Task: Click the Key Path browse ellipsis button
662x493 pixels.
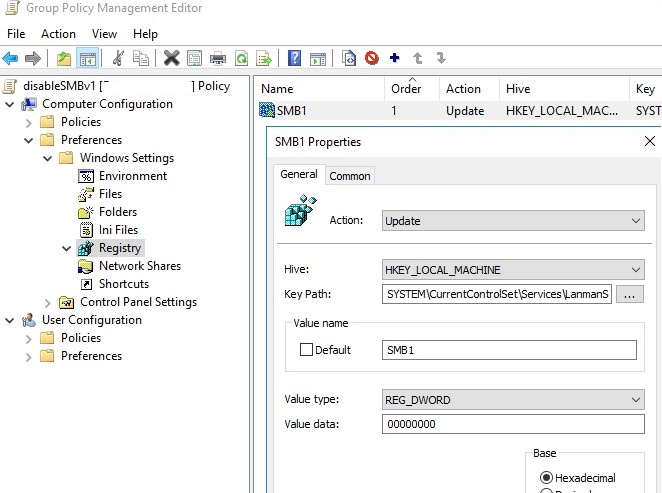Action: point(630,295)
